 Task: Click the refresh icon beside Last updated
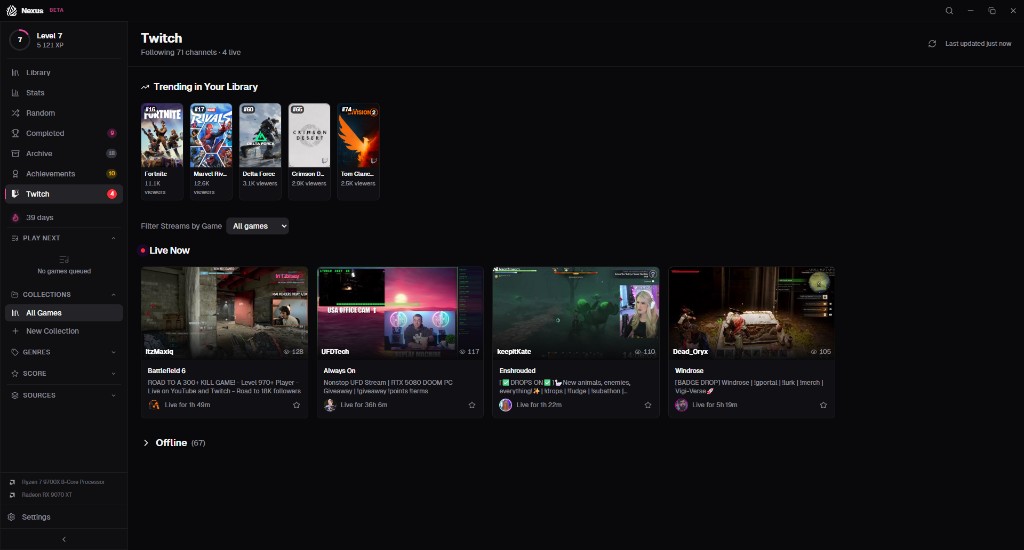pyautogui.click(x=932, y=44)
